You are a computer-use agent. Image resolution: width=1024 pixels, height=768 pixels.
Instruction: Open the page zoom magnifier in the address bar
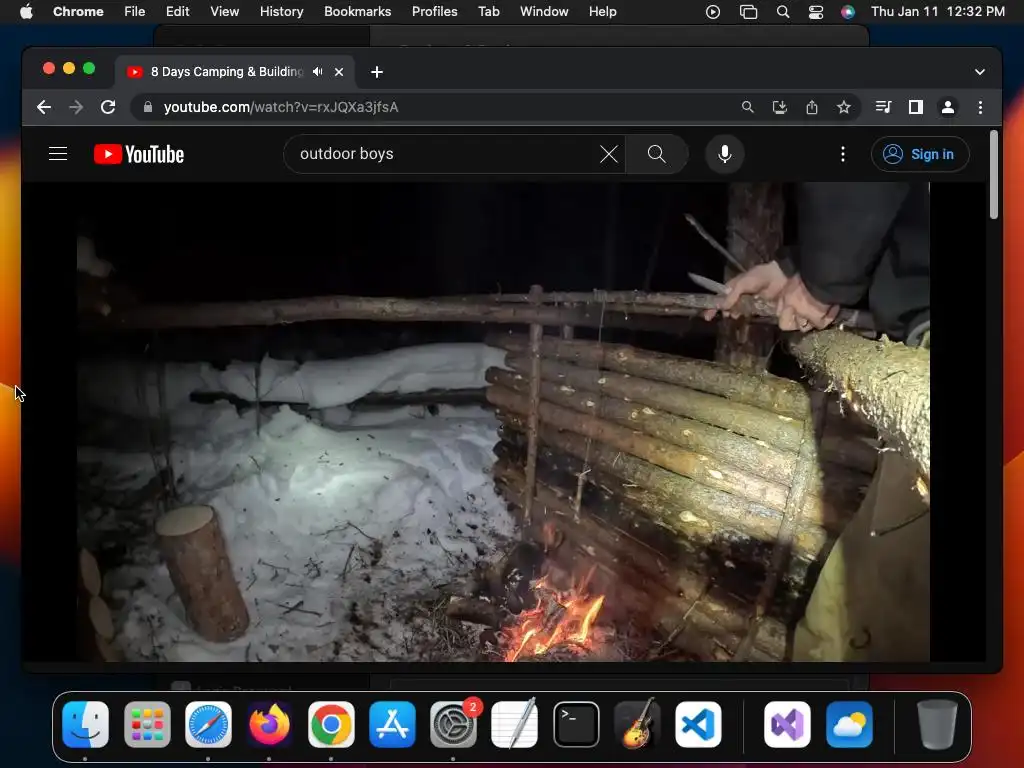(748, 107)
